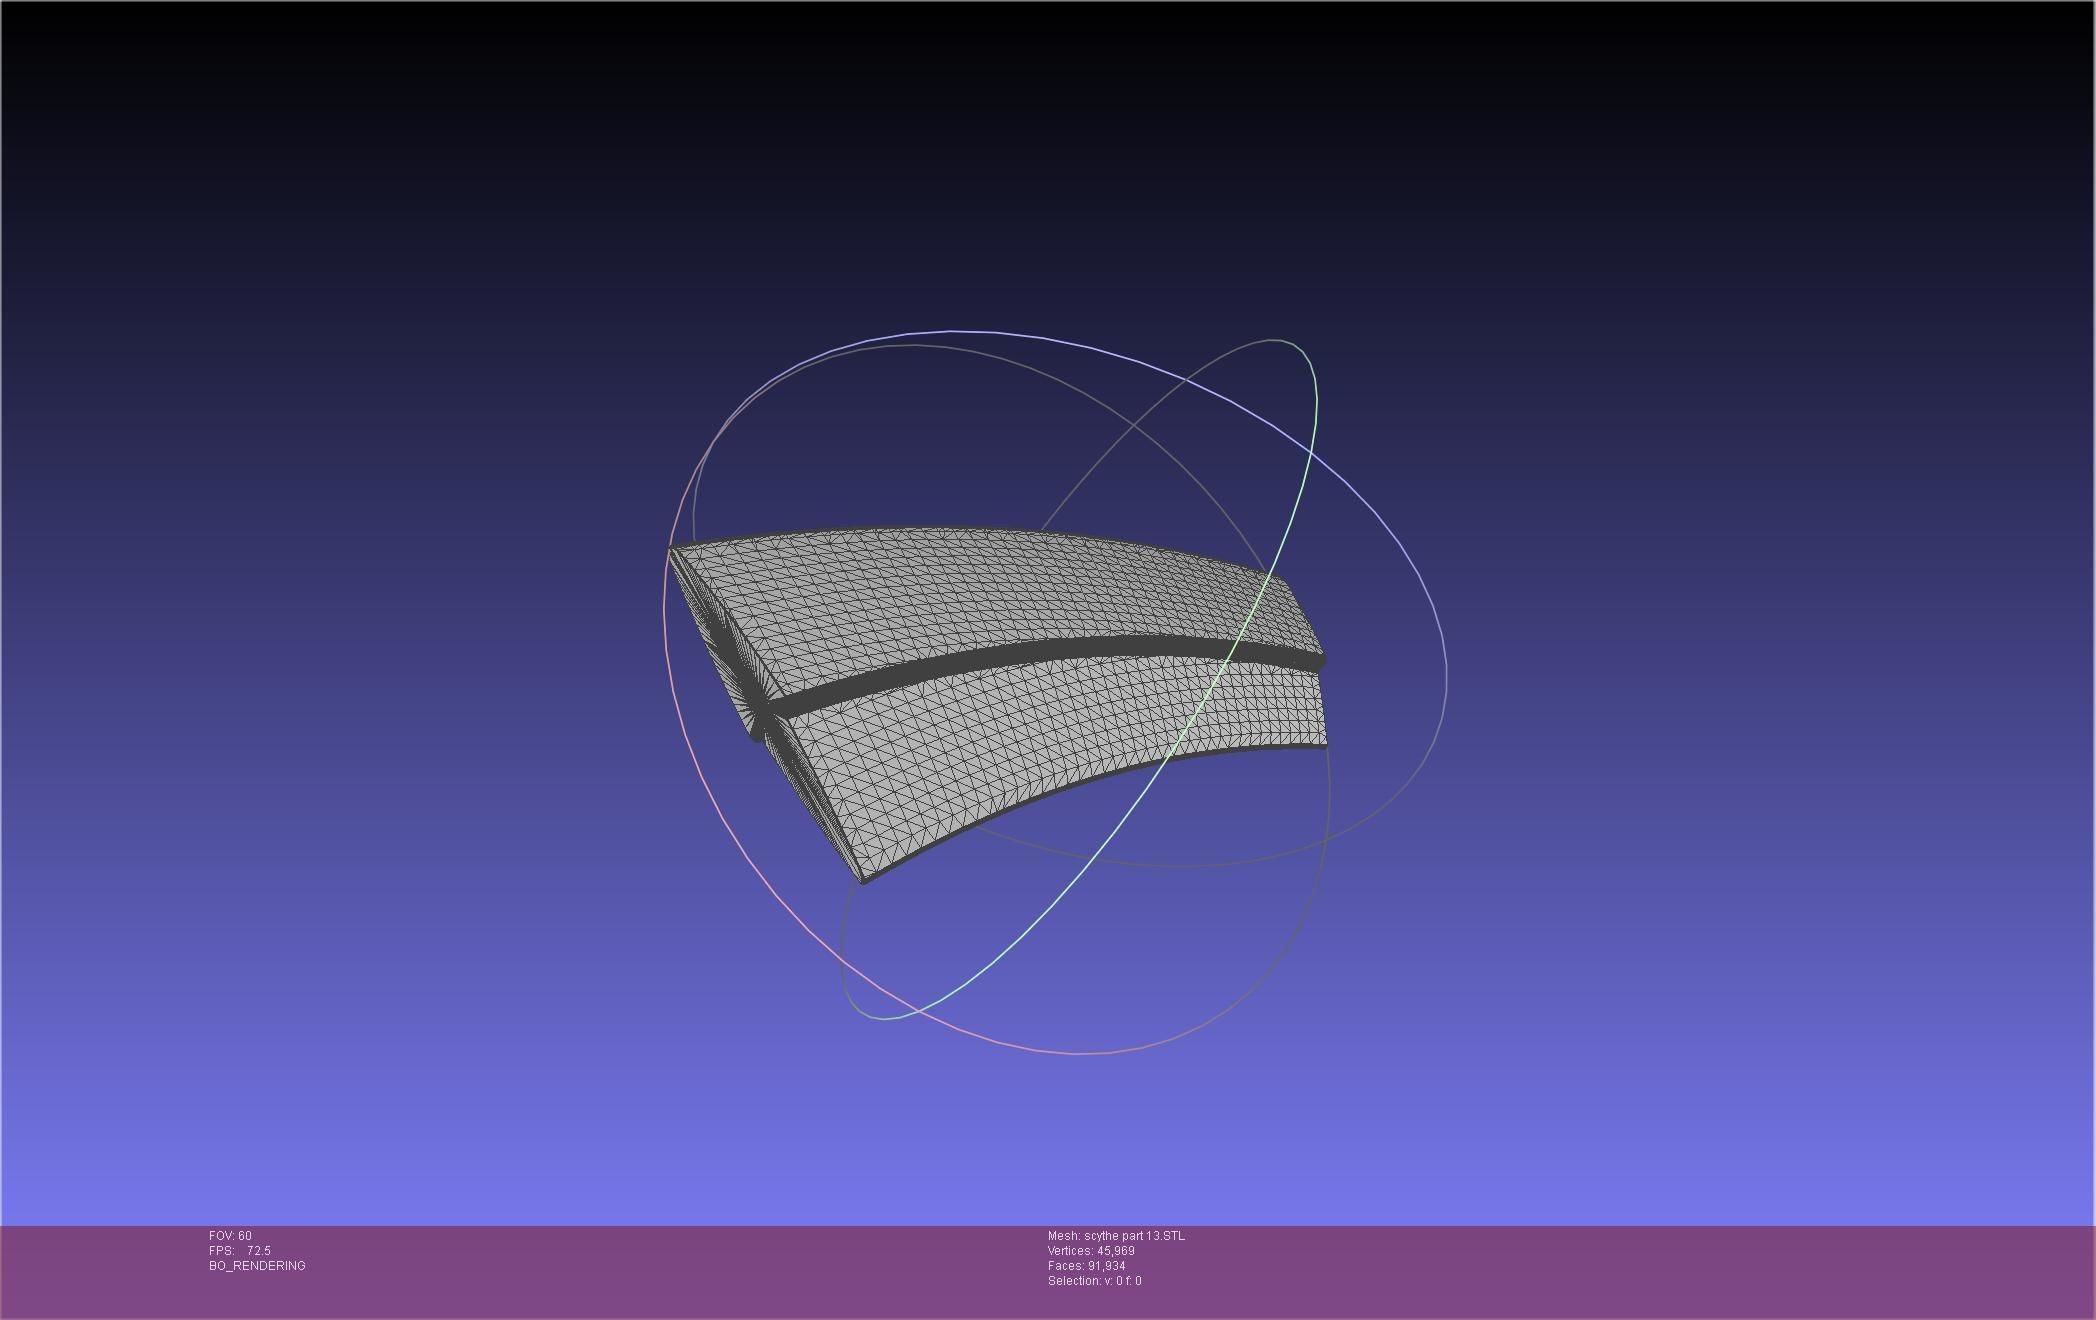The image size is (2096, 1320).
Task: Click the BO_RENDERING status text
Action: 257,1266
